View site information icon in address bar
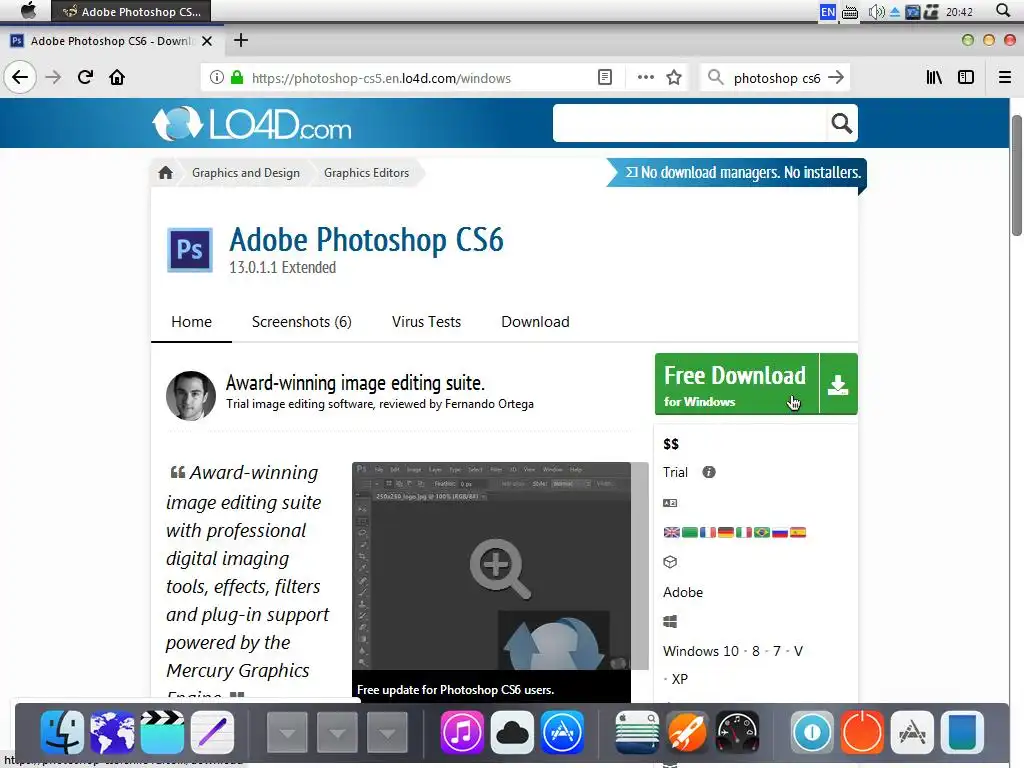This screenshot has height=768, width=1024. (217, 78)
